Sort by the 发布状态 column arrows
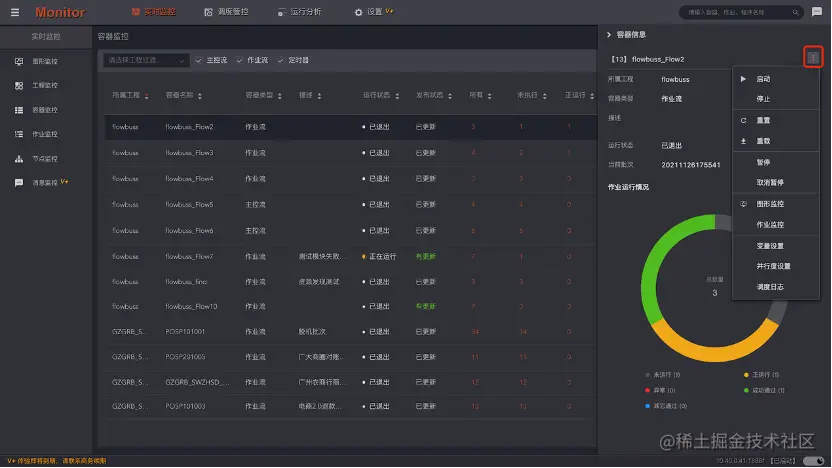 tap(450, 96)
